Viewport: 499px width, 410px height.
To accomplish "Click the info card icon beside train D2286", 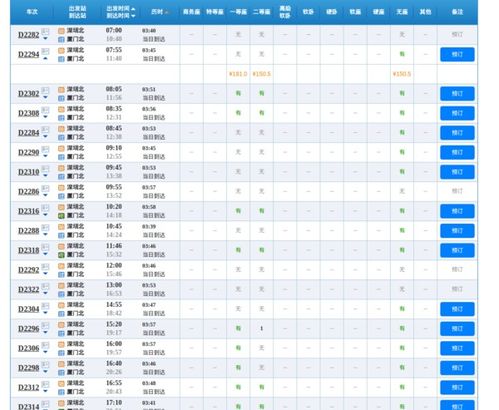I will [45, 189].
